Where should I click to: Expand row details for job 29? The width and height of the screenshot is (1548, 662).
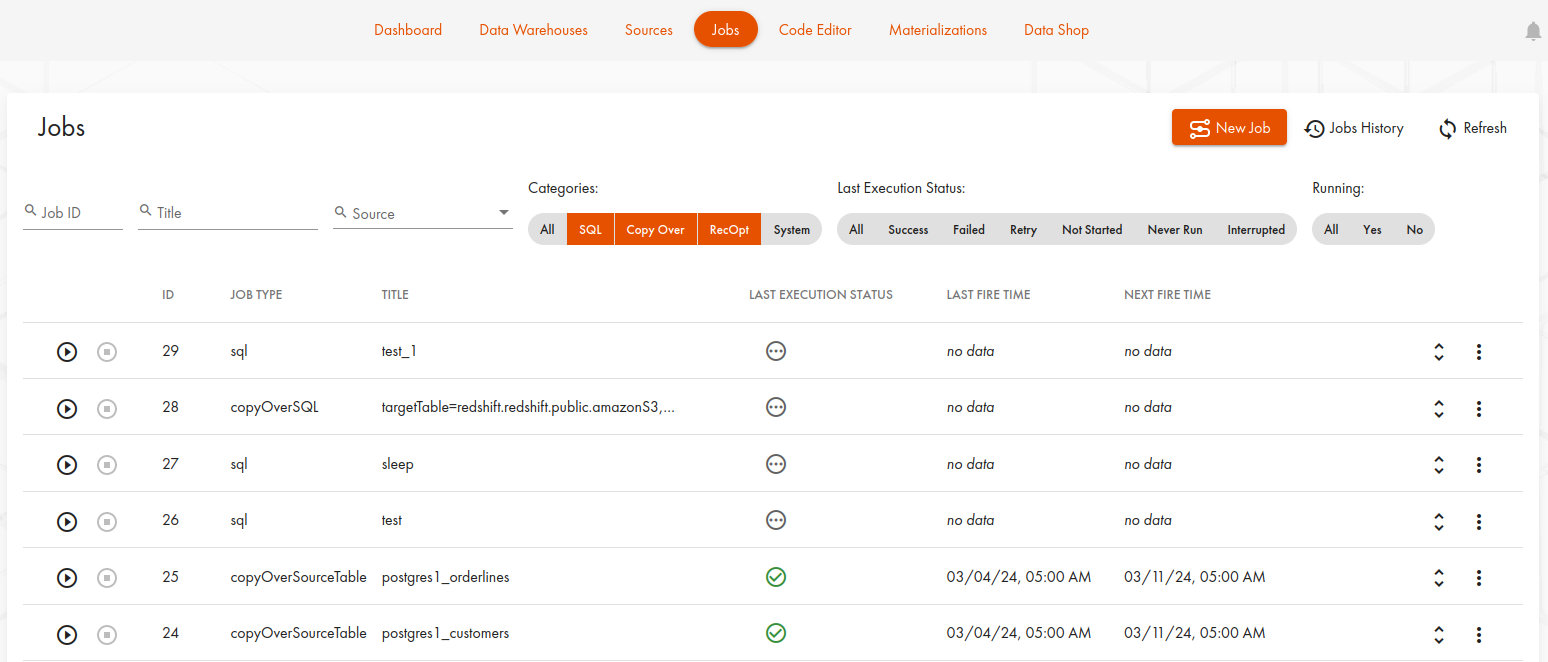click(x=1438, y=352)
